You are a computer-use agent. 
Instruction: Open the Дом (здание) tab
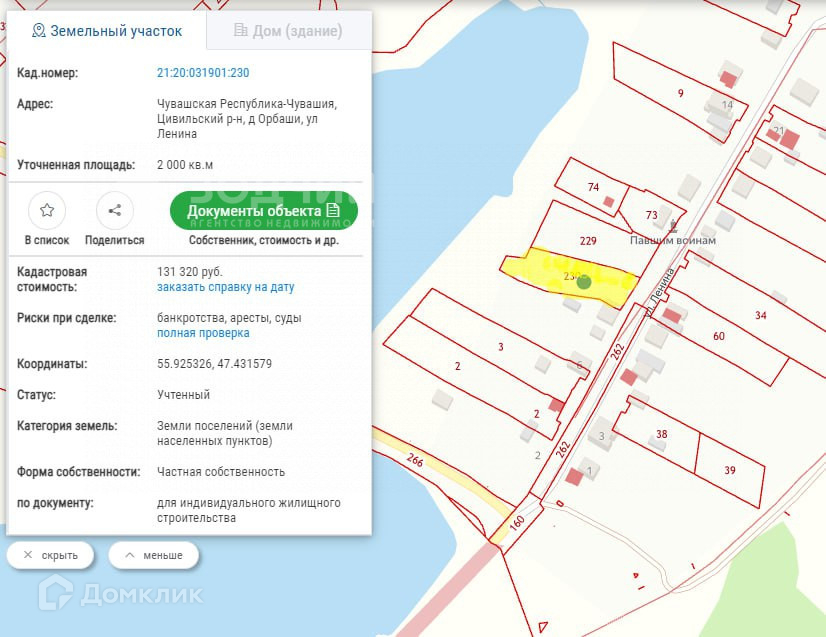coord(289,31)
